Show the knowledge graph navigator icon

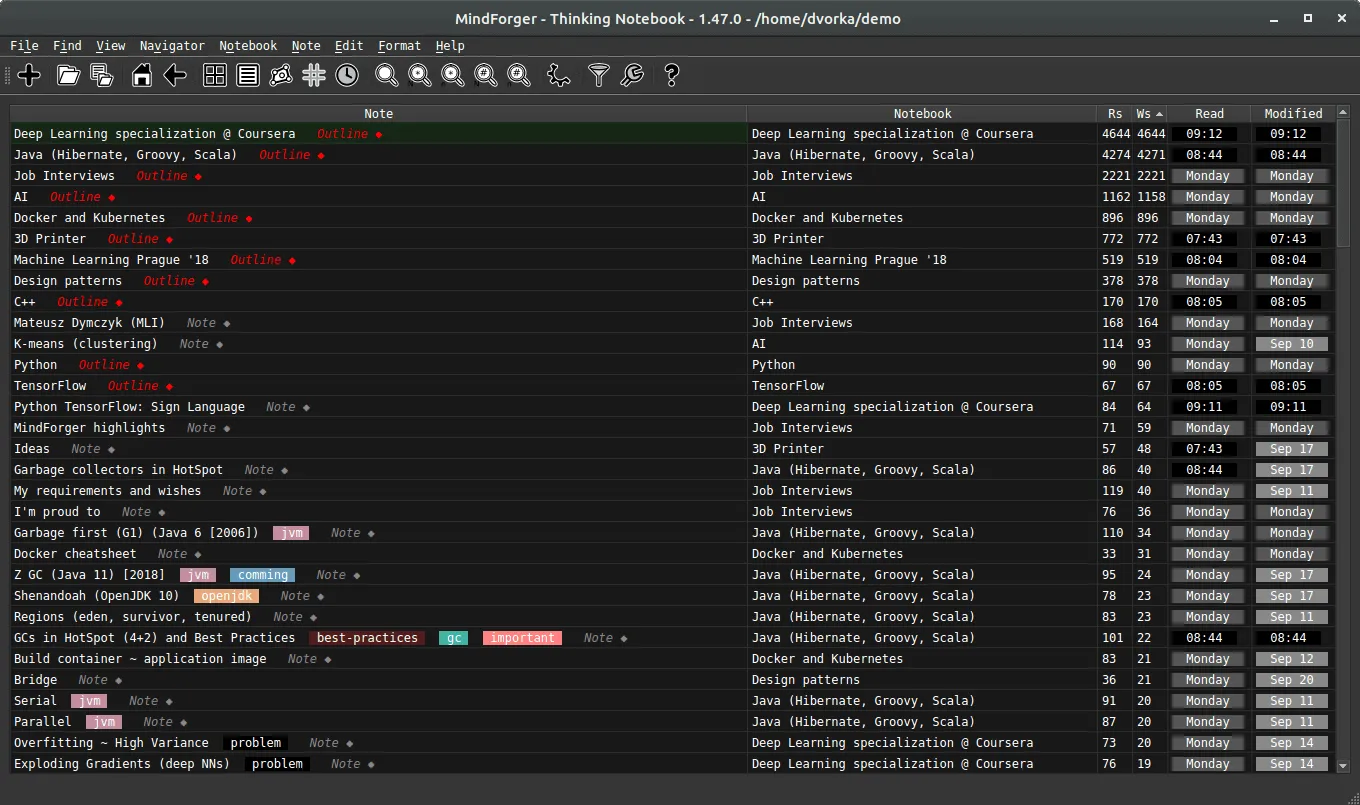tap(281, 75)
